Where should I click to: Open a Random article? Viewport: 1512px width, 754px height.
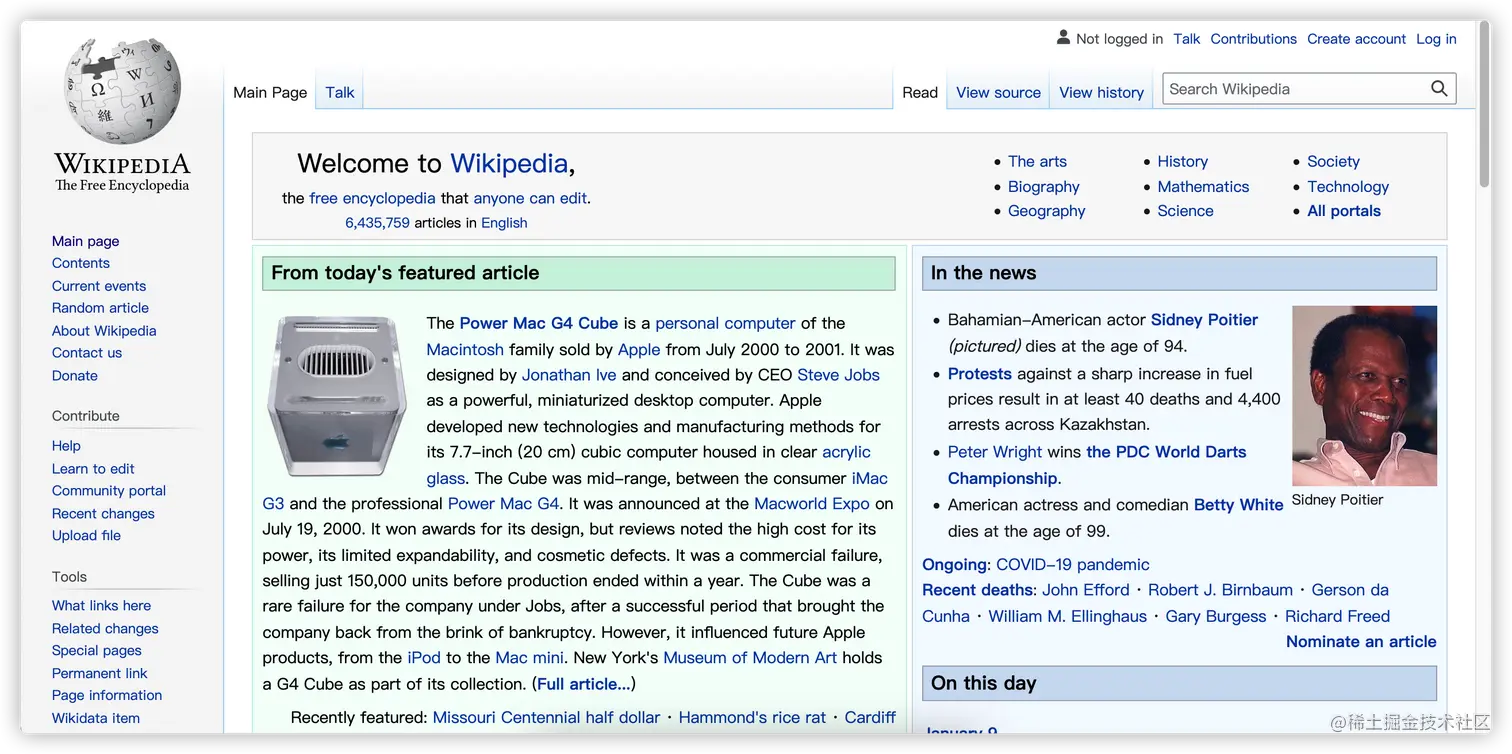click(x=100, y=308)
